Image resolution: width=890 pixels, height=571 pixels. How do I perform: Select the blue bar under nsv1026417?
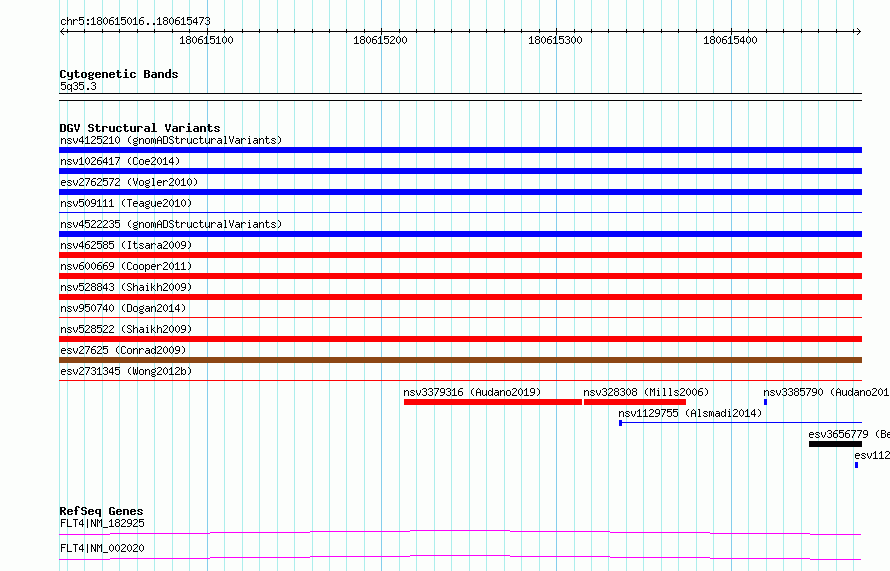[460, 171]
